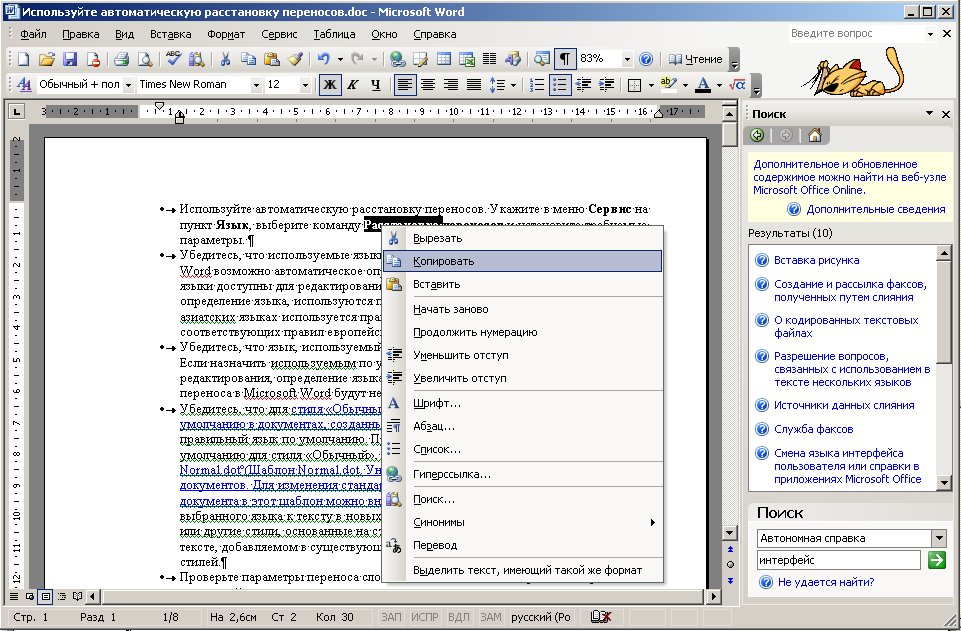Click the document vertical scrollbar down arrow
Image resolution: width=961 pixels, height=631 pixels.
click(729, 533)
